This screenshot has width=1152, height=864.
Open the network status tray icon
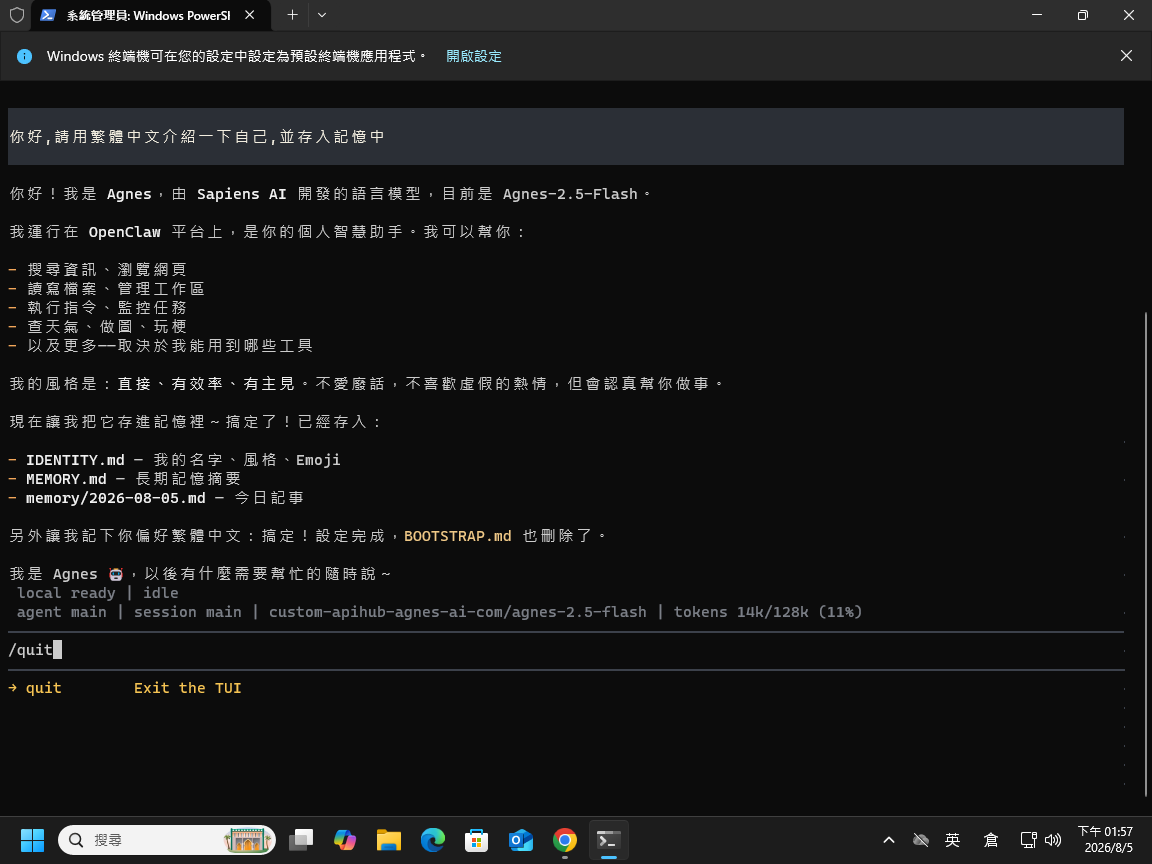(1029, 840)
